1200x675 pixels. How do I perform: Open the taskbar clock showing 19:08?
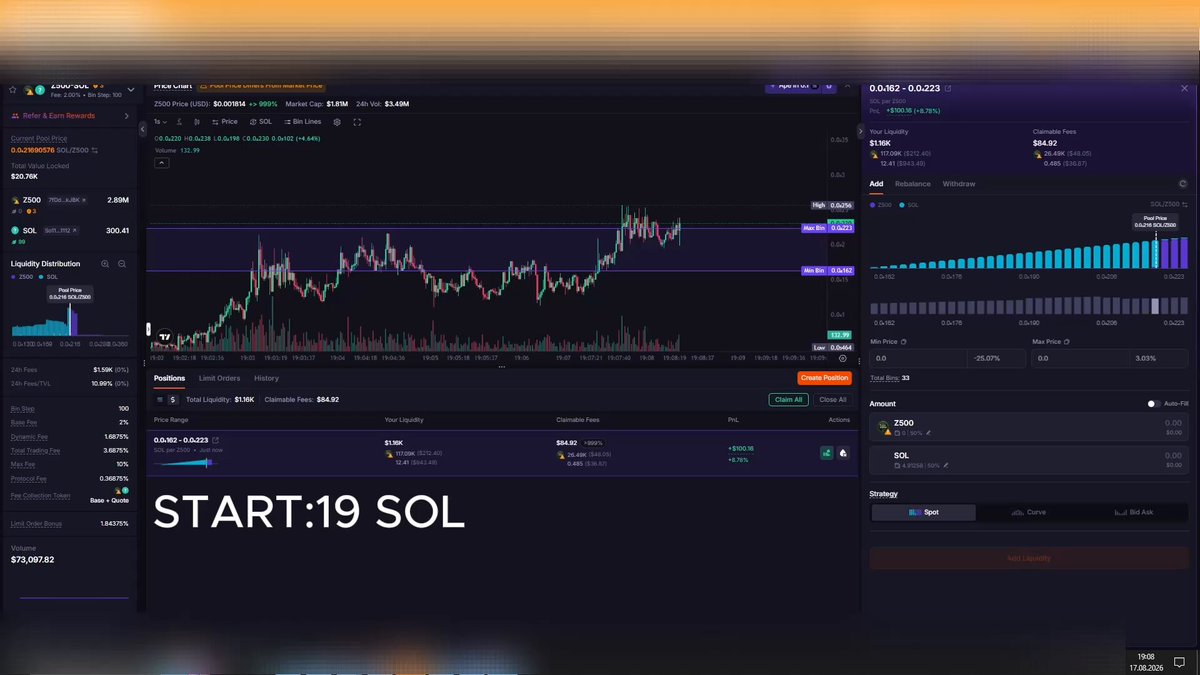[1146, 662]
